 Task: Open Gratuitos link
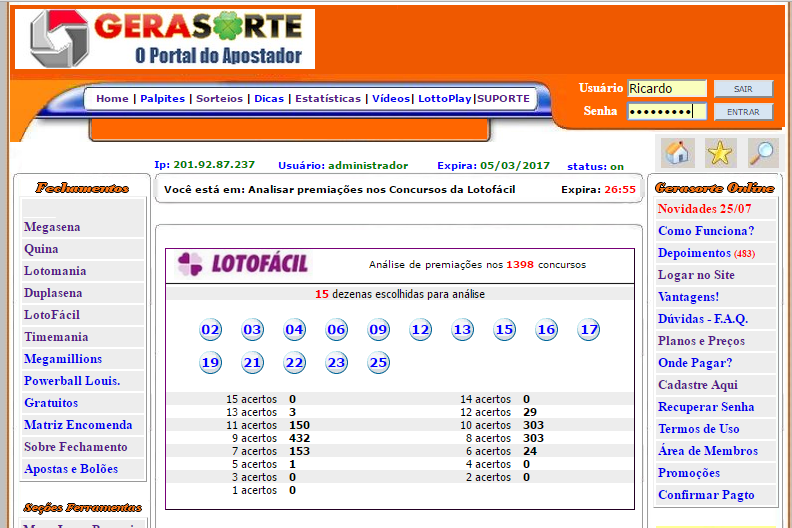(x=51, y=403)
